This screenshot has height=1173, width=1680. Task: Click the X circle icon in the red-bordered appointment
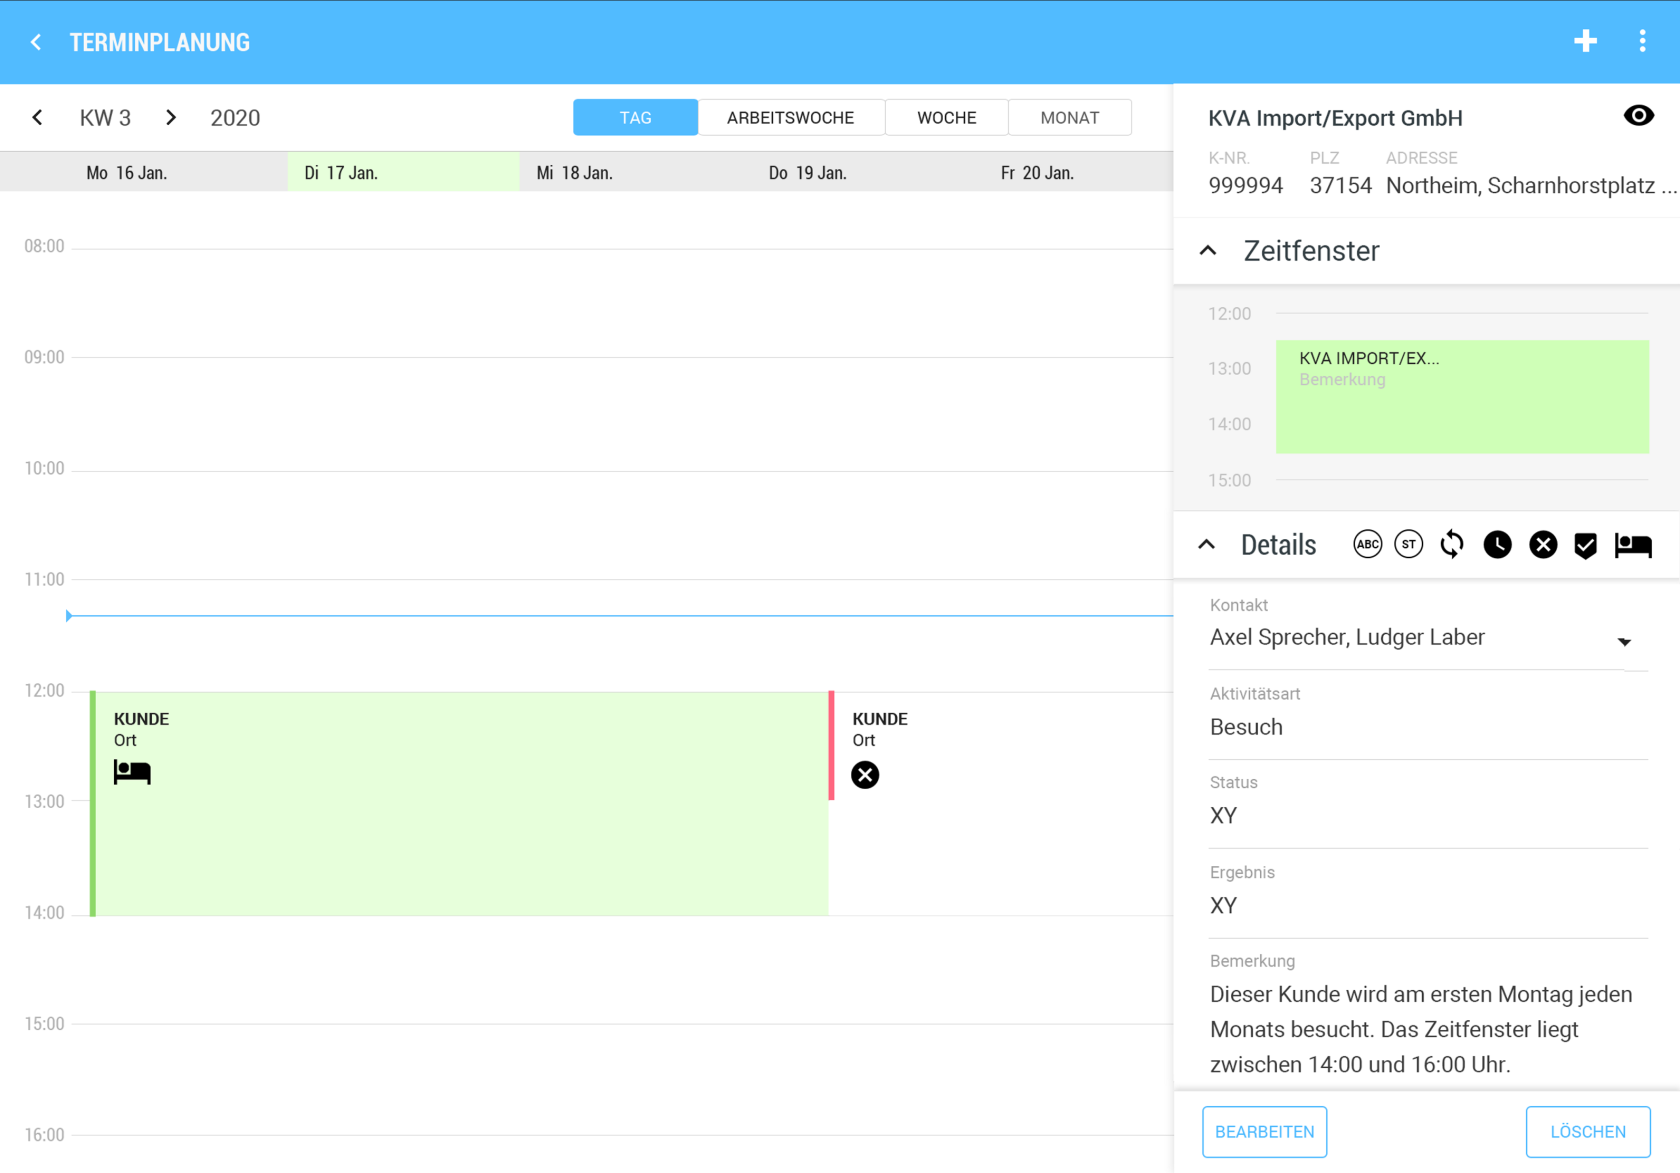(x=865, y=775)
